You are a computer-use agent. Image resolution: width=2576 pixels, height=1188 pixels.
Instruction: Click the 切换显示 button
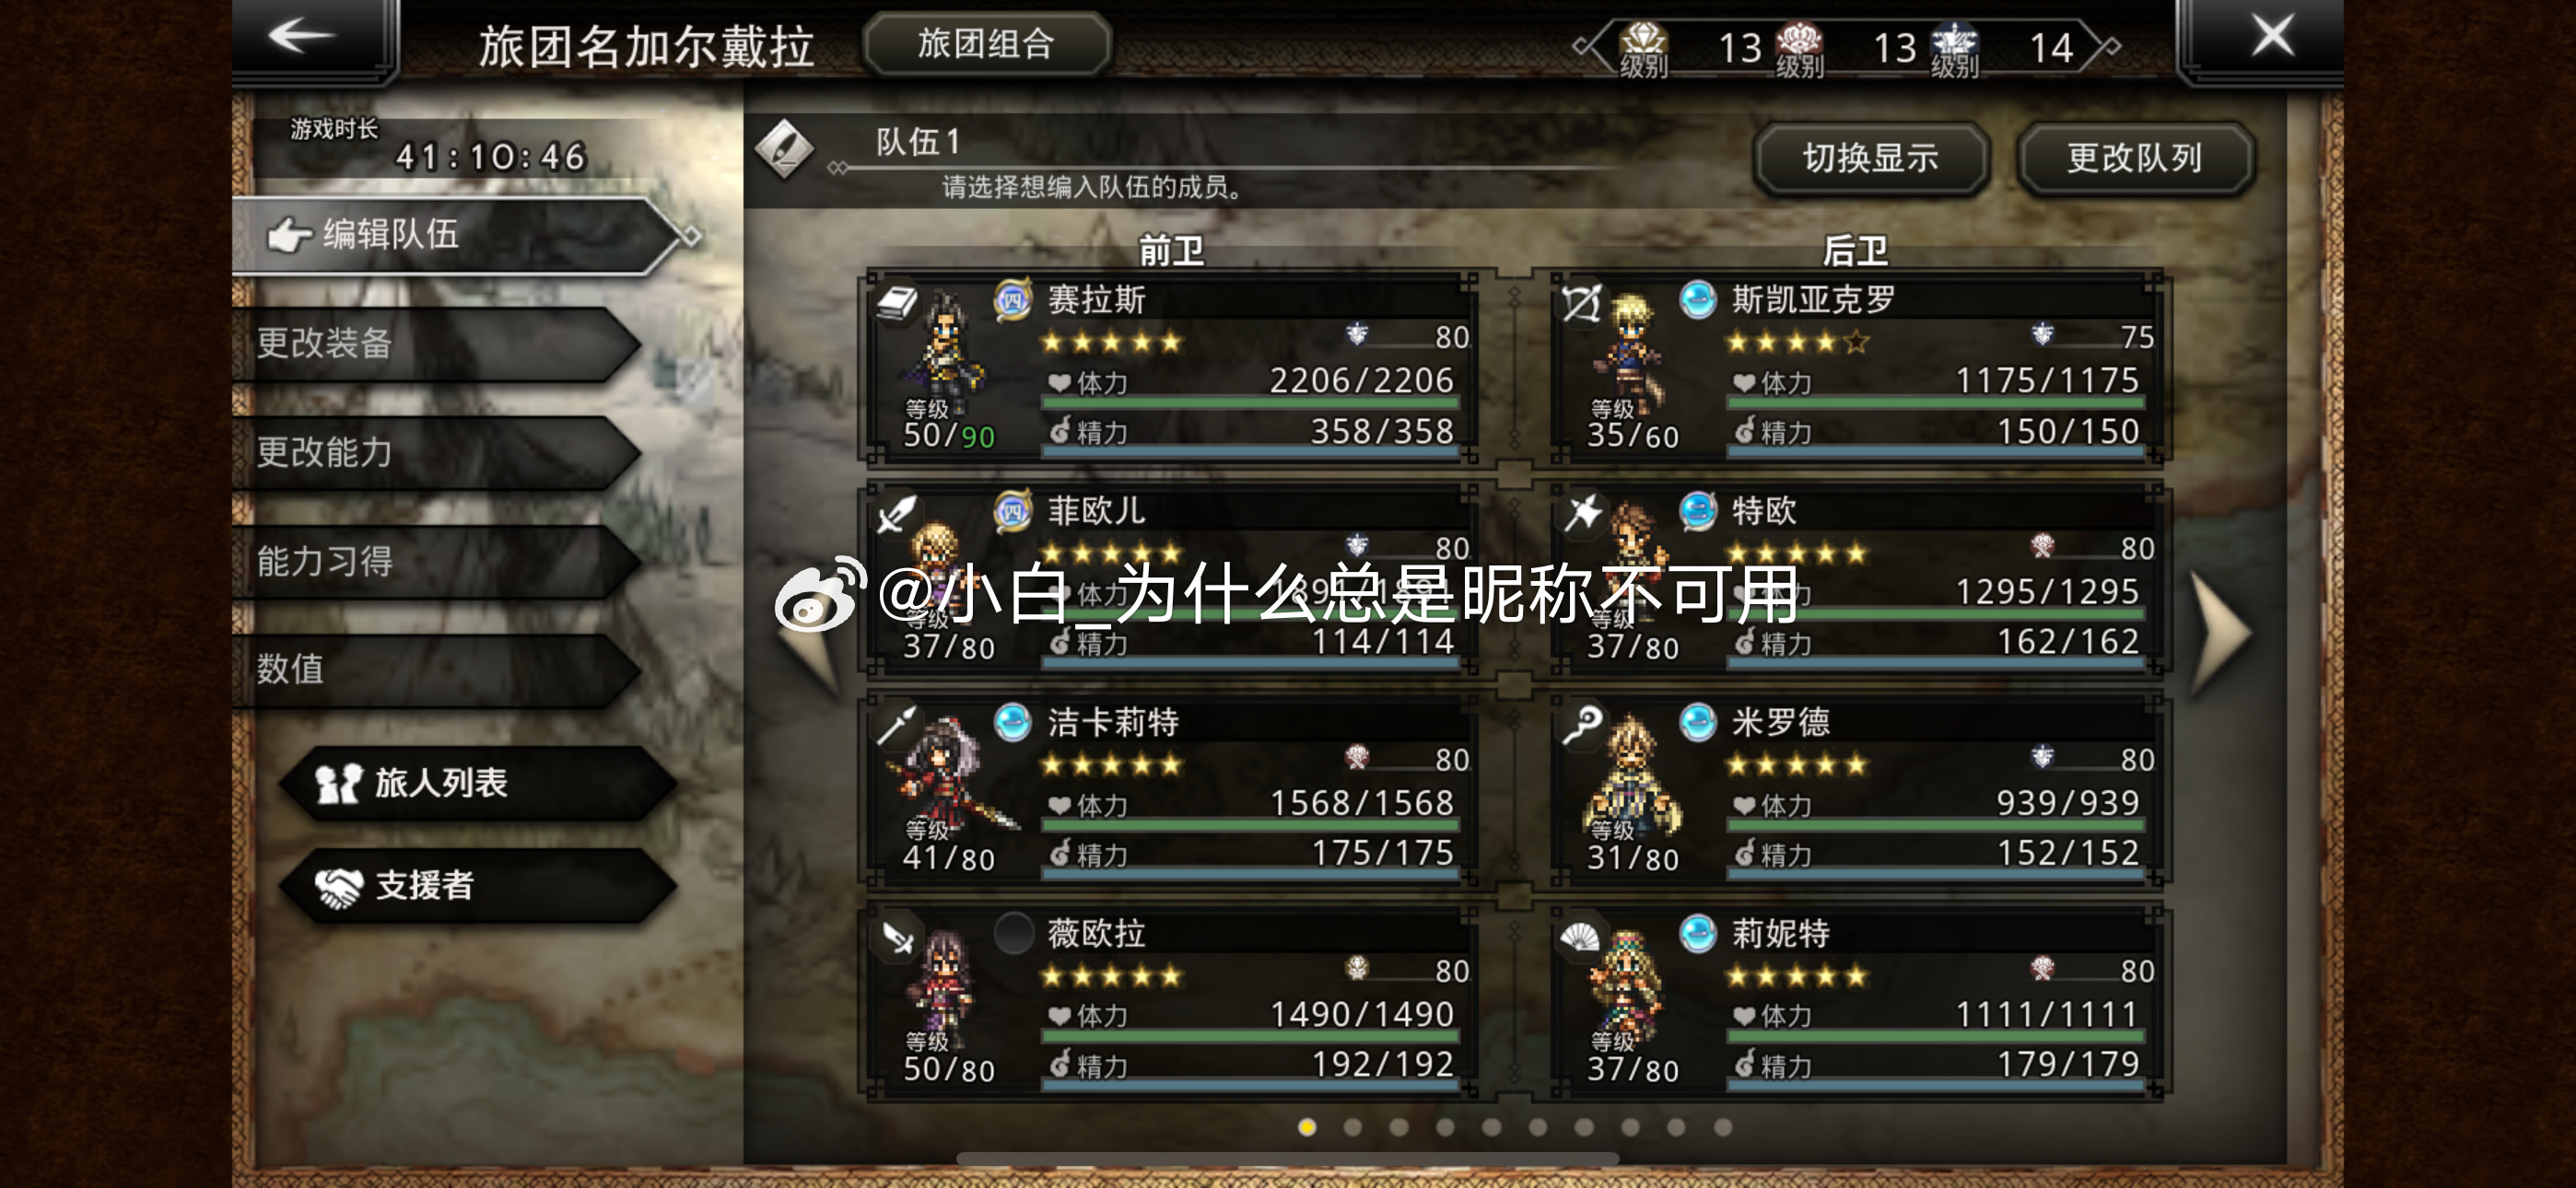coord(1870,158)
